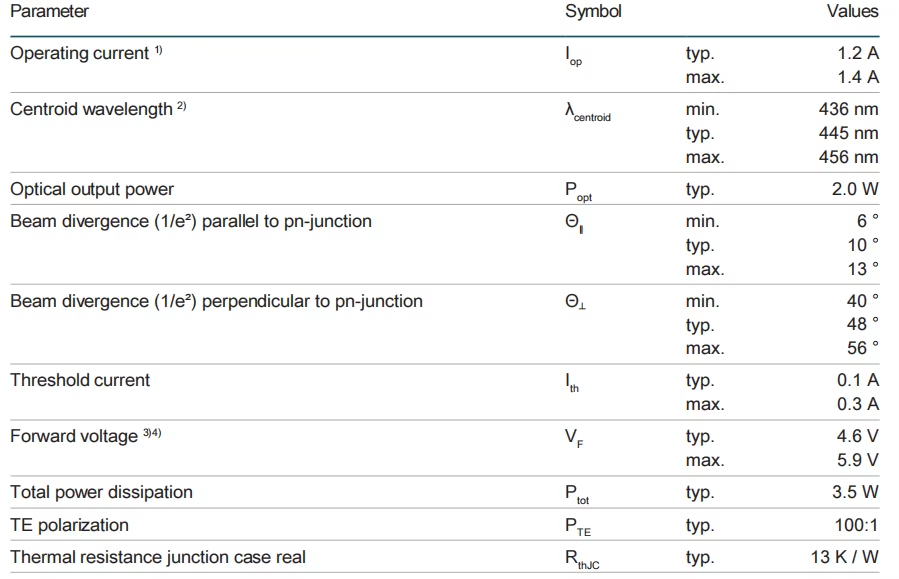
Task: Click the 13 K / W thermal resistance value
Action: pyautogui.click(x=845, y=557)
